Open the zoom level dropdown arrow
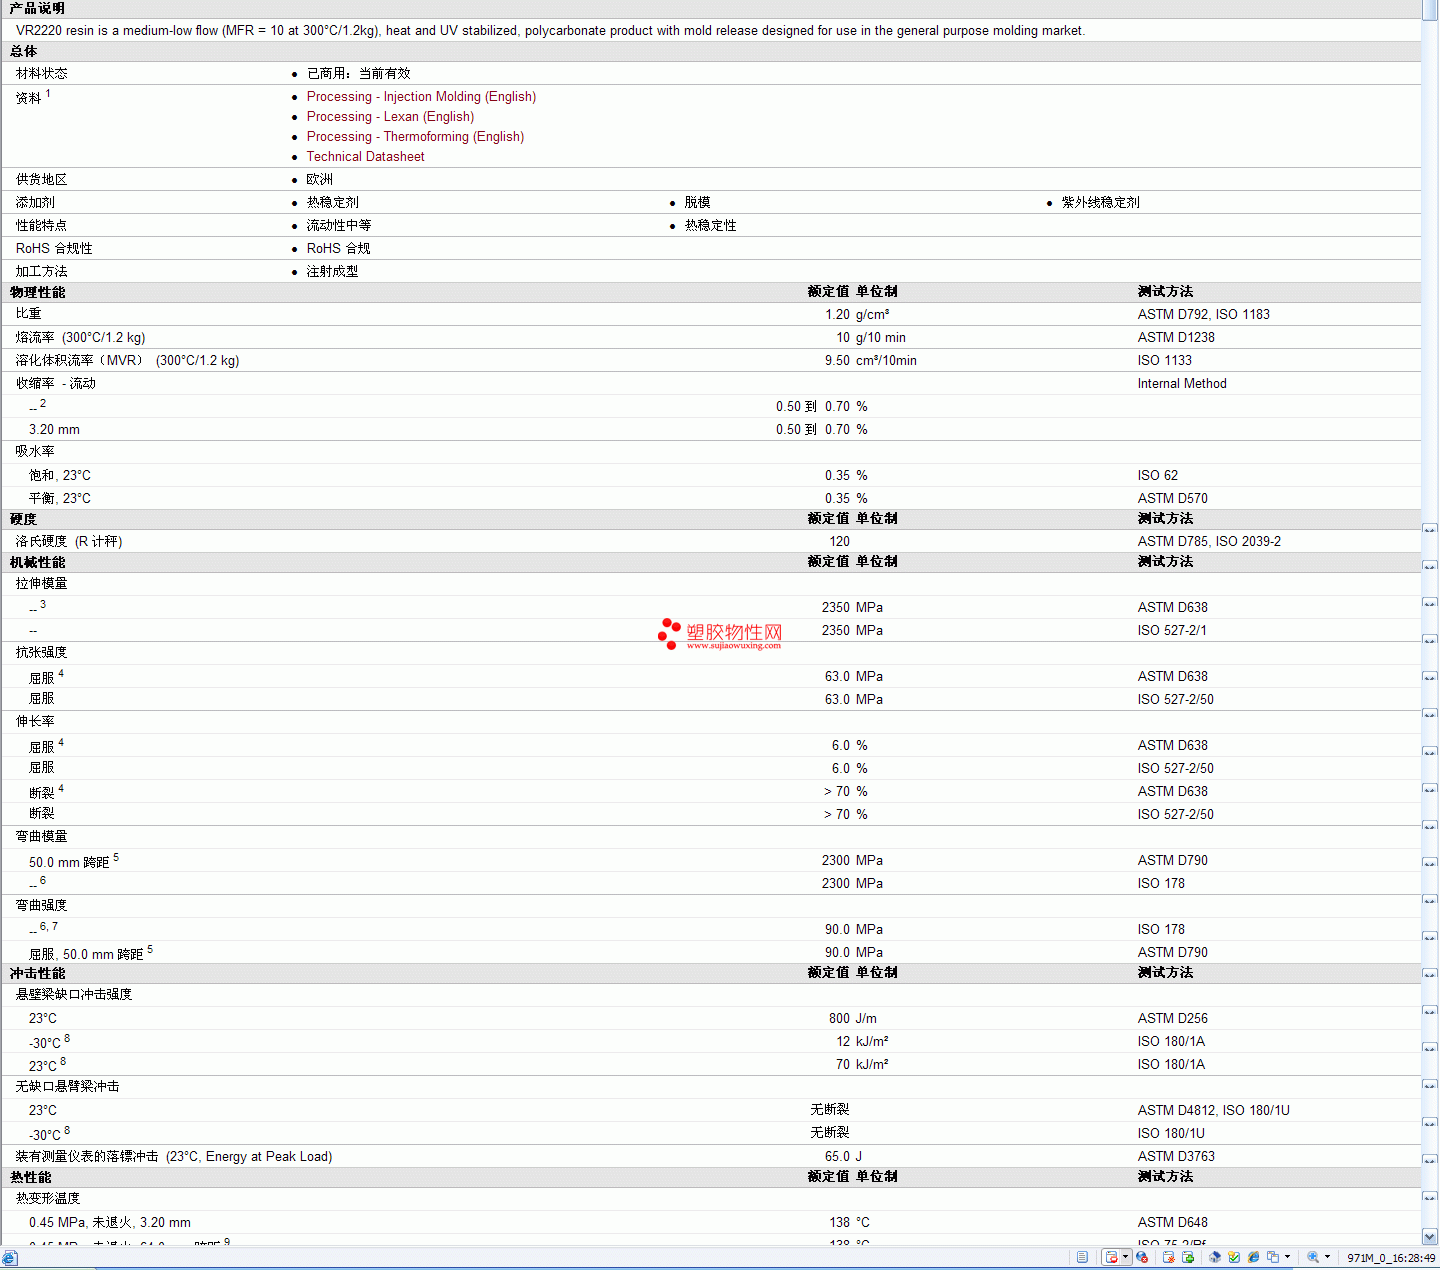 [x=1327, y=1257]
